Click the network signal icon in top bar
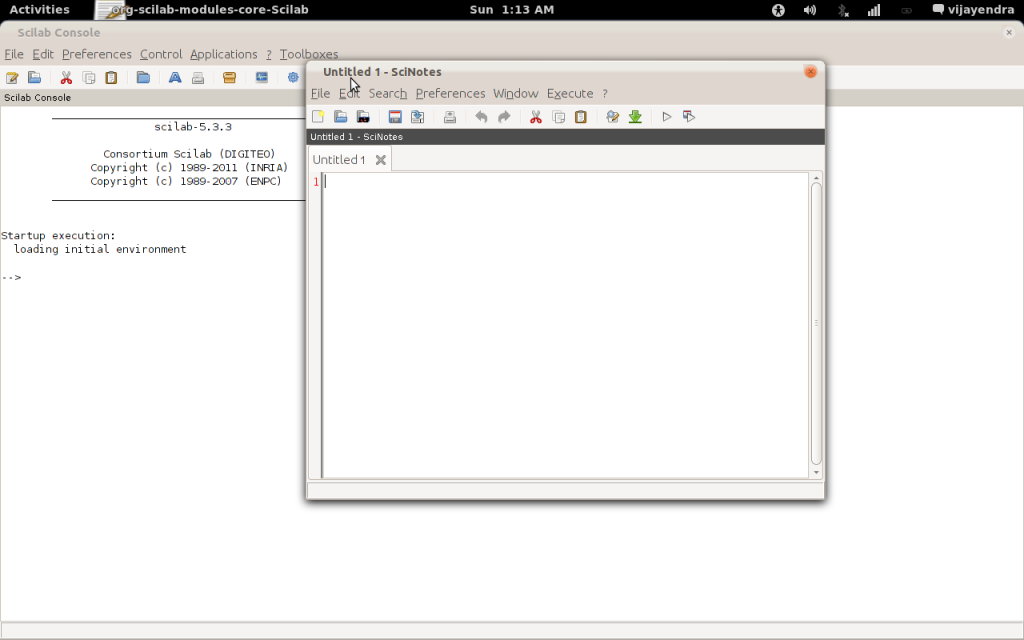 click(x=874, y=10)
